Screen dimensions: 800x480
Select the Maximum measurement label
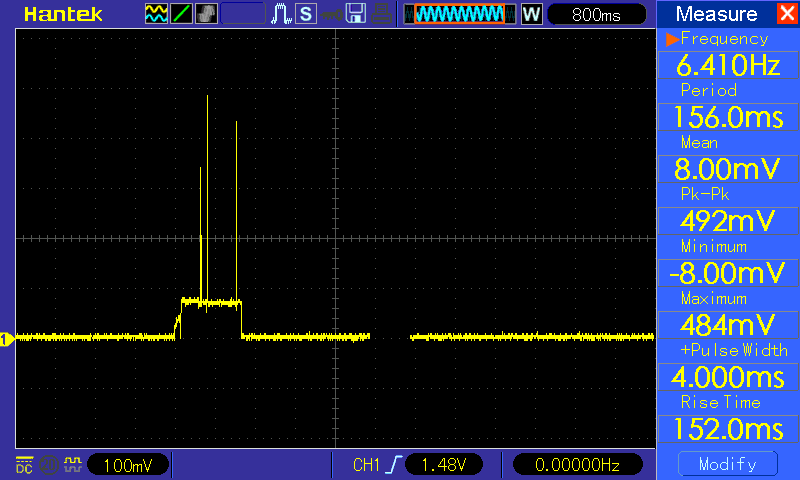pyautogui.click(x=714, y=298)
